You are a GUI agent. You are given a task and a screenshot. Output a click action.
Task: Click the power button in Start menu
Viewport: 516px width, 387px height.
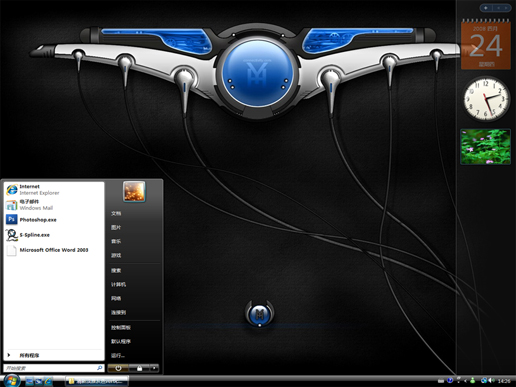pos(118,368)
